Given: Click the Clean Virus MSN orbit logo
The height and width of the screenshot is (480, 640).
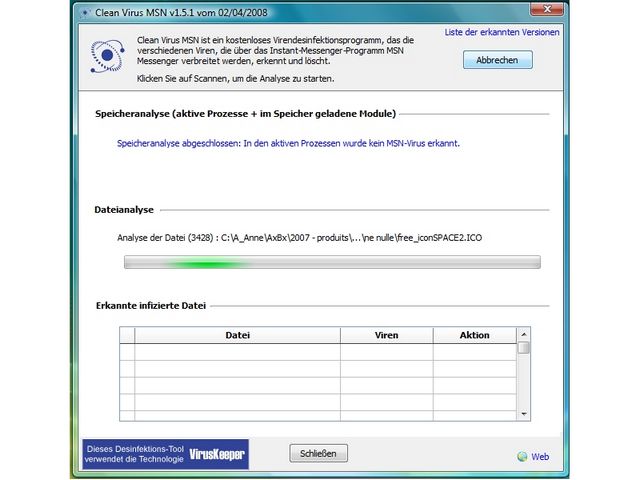Looking at the screenshot, I should pos(107,56).
